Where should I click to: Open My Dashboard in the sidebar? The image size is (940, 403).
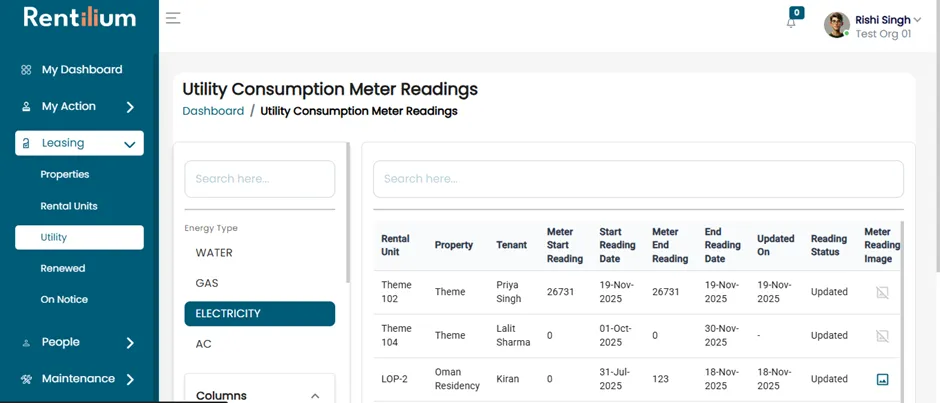[82, 70]
